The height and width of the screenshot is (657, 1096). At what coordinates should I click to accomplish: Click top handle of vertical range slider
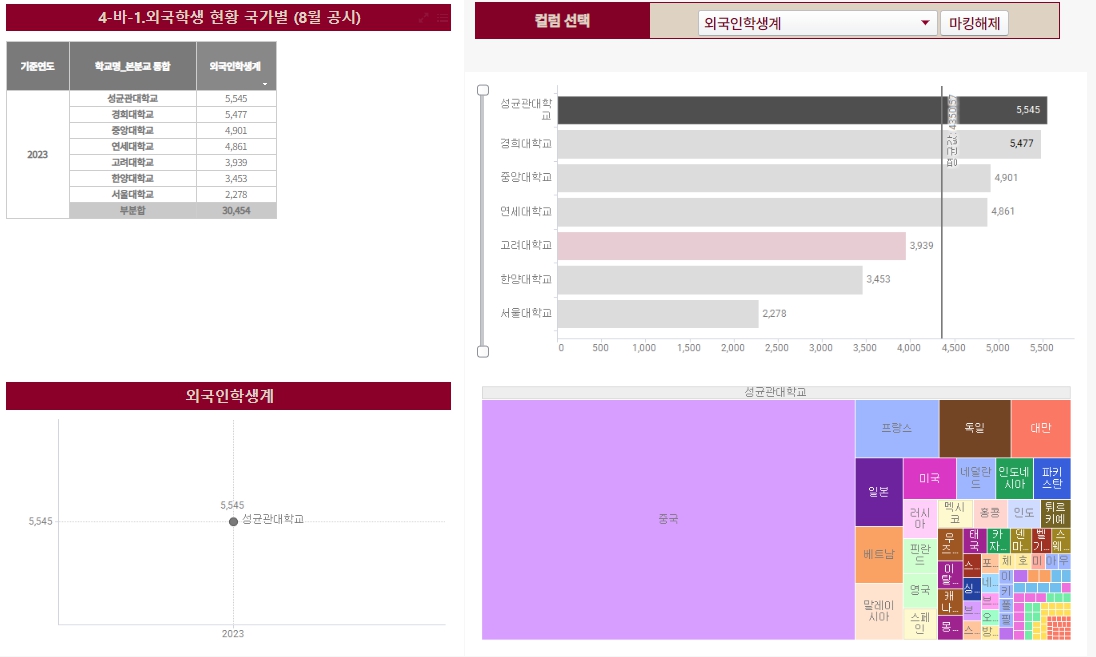(483, 90)
